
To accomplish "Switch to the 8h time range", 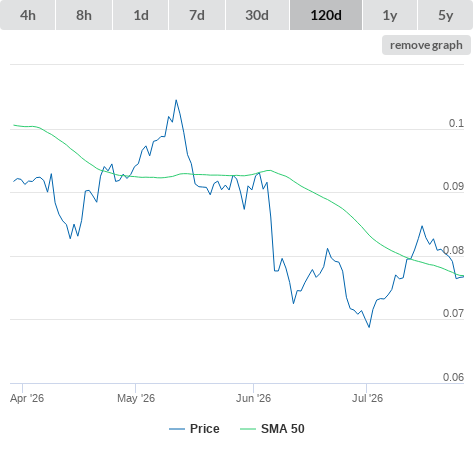I will coord(84,15).
